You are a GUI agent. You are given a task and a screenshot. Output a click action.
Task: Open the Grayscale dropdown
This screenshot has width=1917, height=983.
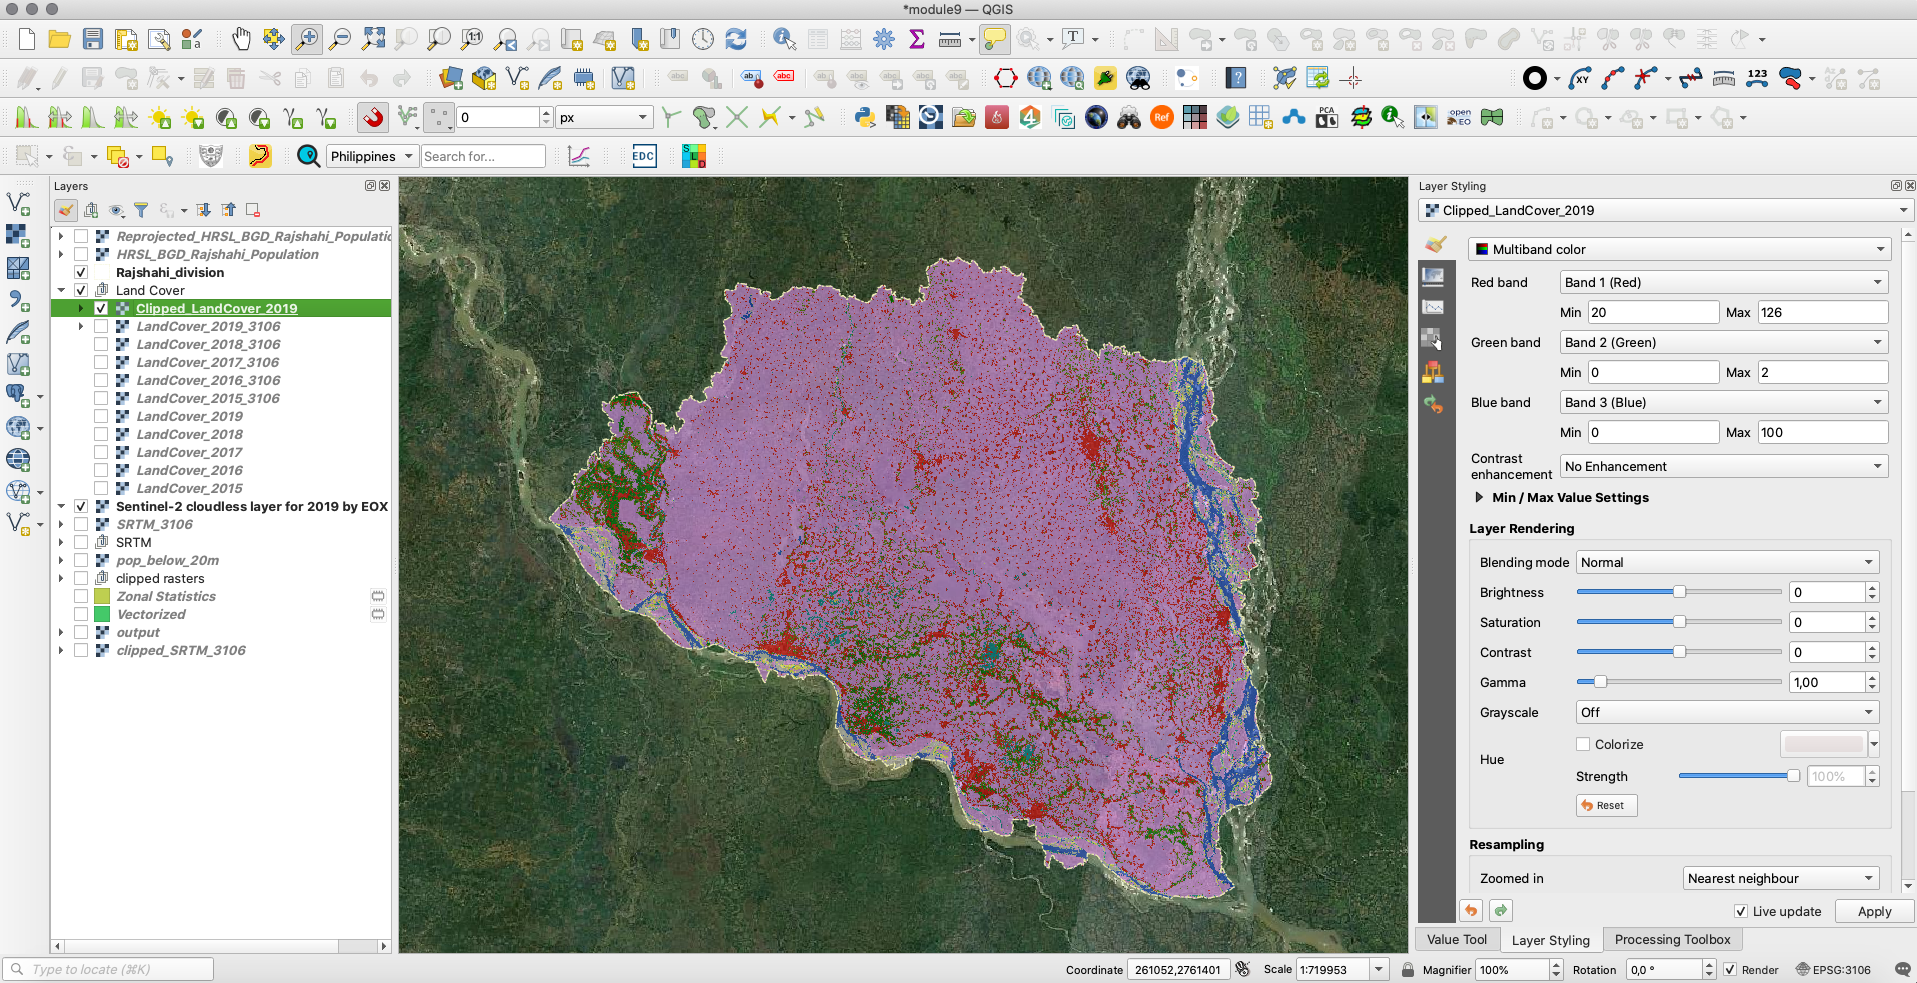point(1728,712)
